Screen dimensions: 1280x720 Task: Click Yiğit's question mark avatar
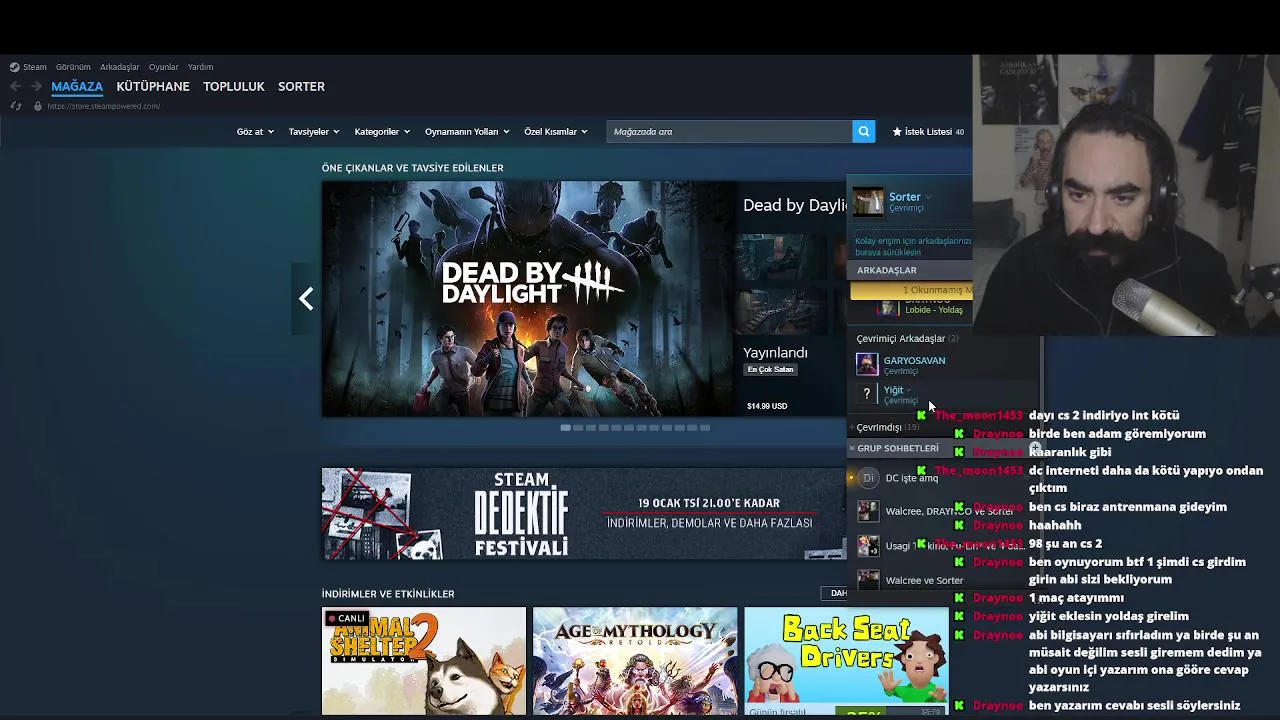click(x=867, y=394)
